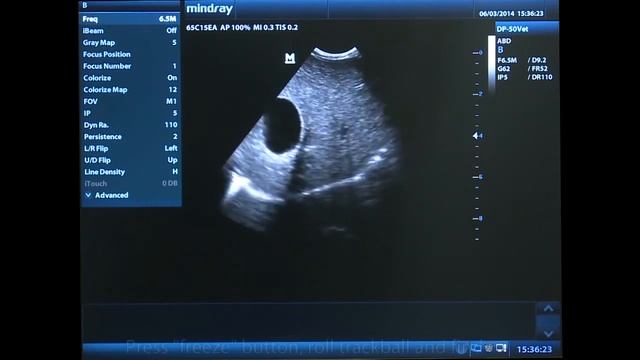Toggle iBeam Off setting
Image resolution: width=640 pixels, height=360 pixels.
click(x=130, y=31)
